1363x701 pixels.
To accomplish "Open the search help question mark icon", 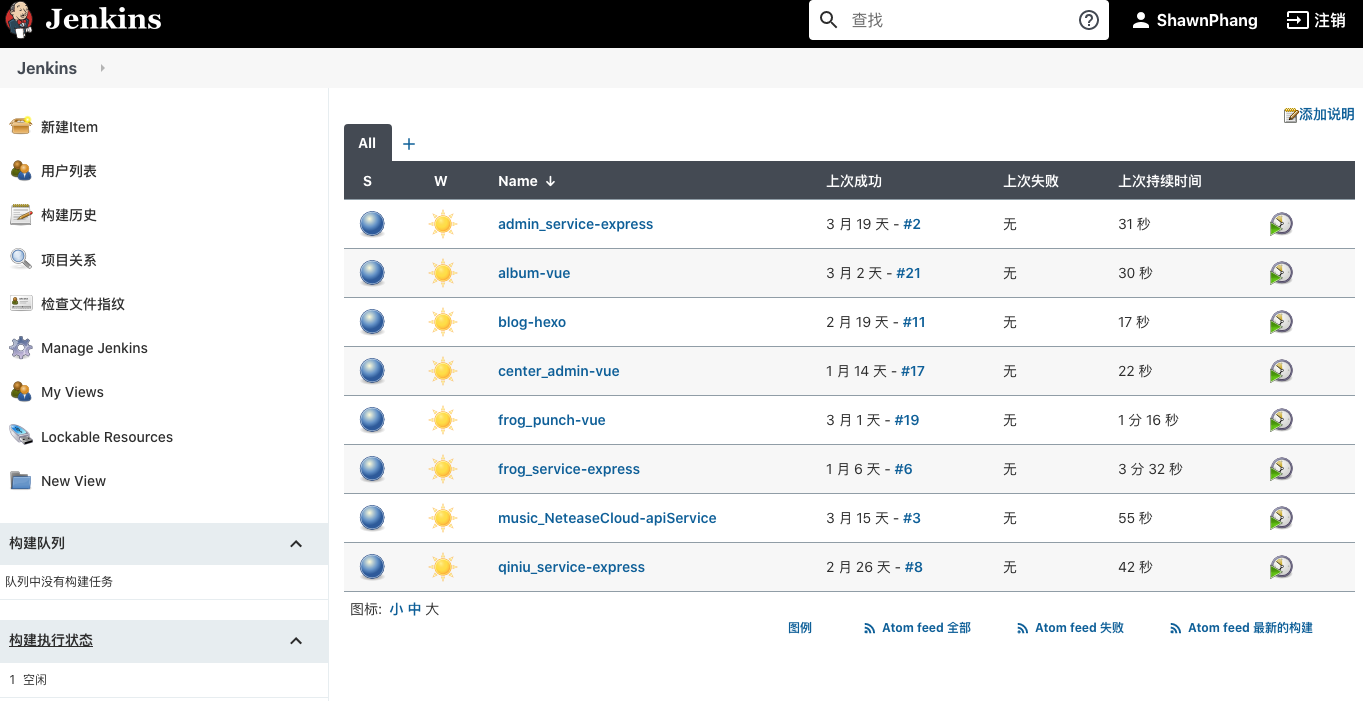I will pos(1089,20).
